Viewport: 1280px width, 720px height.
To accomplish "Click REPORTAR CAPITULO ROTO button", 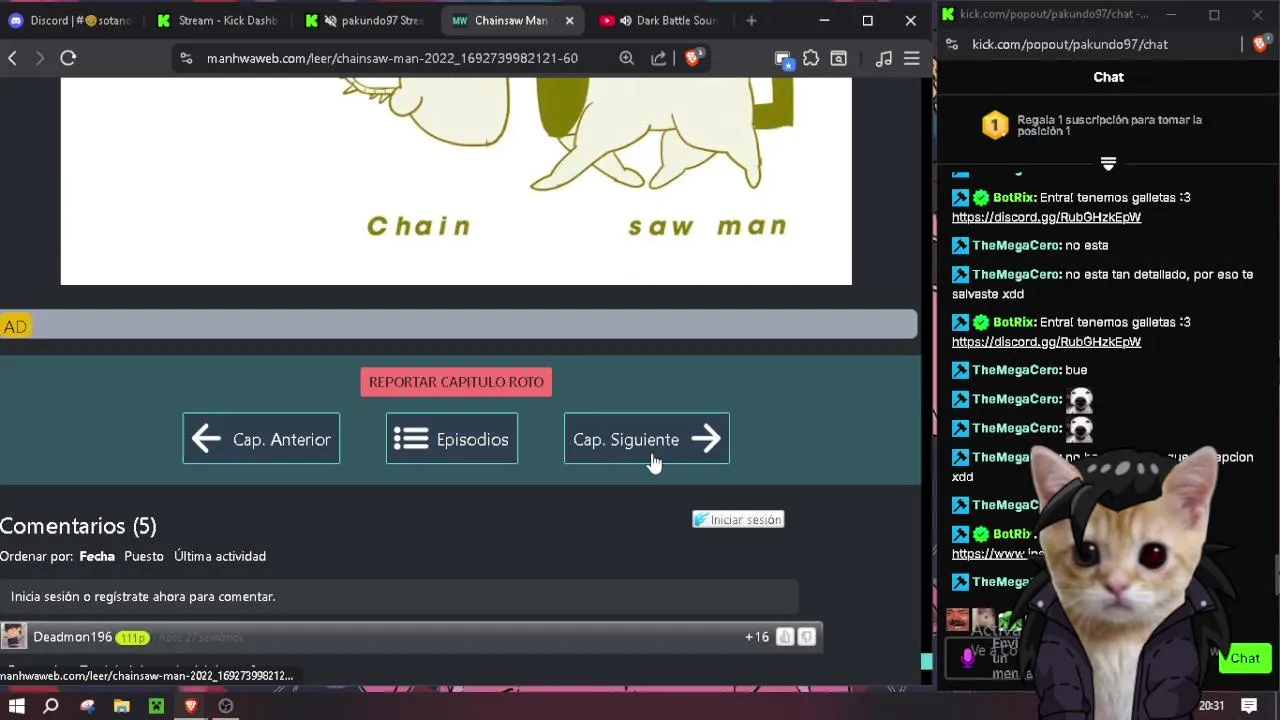I will click(456, 382).
